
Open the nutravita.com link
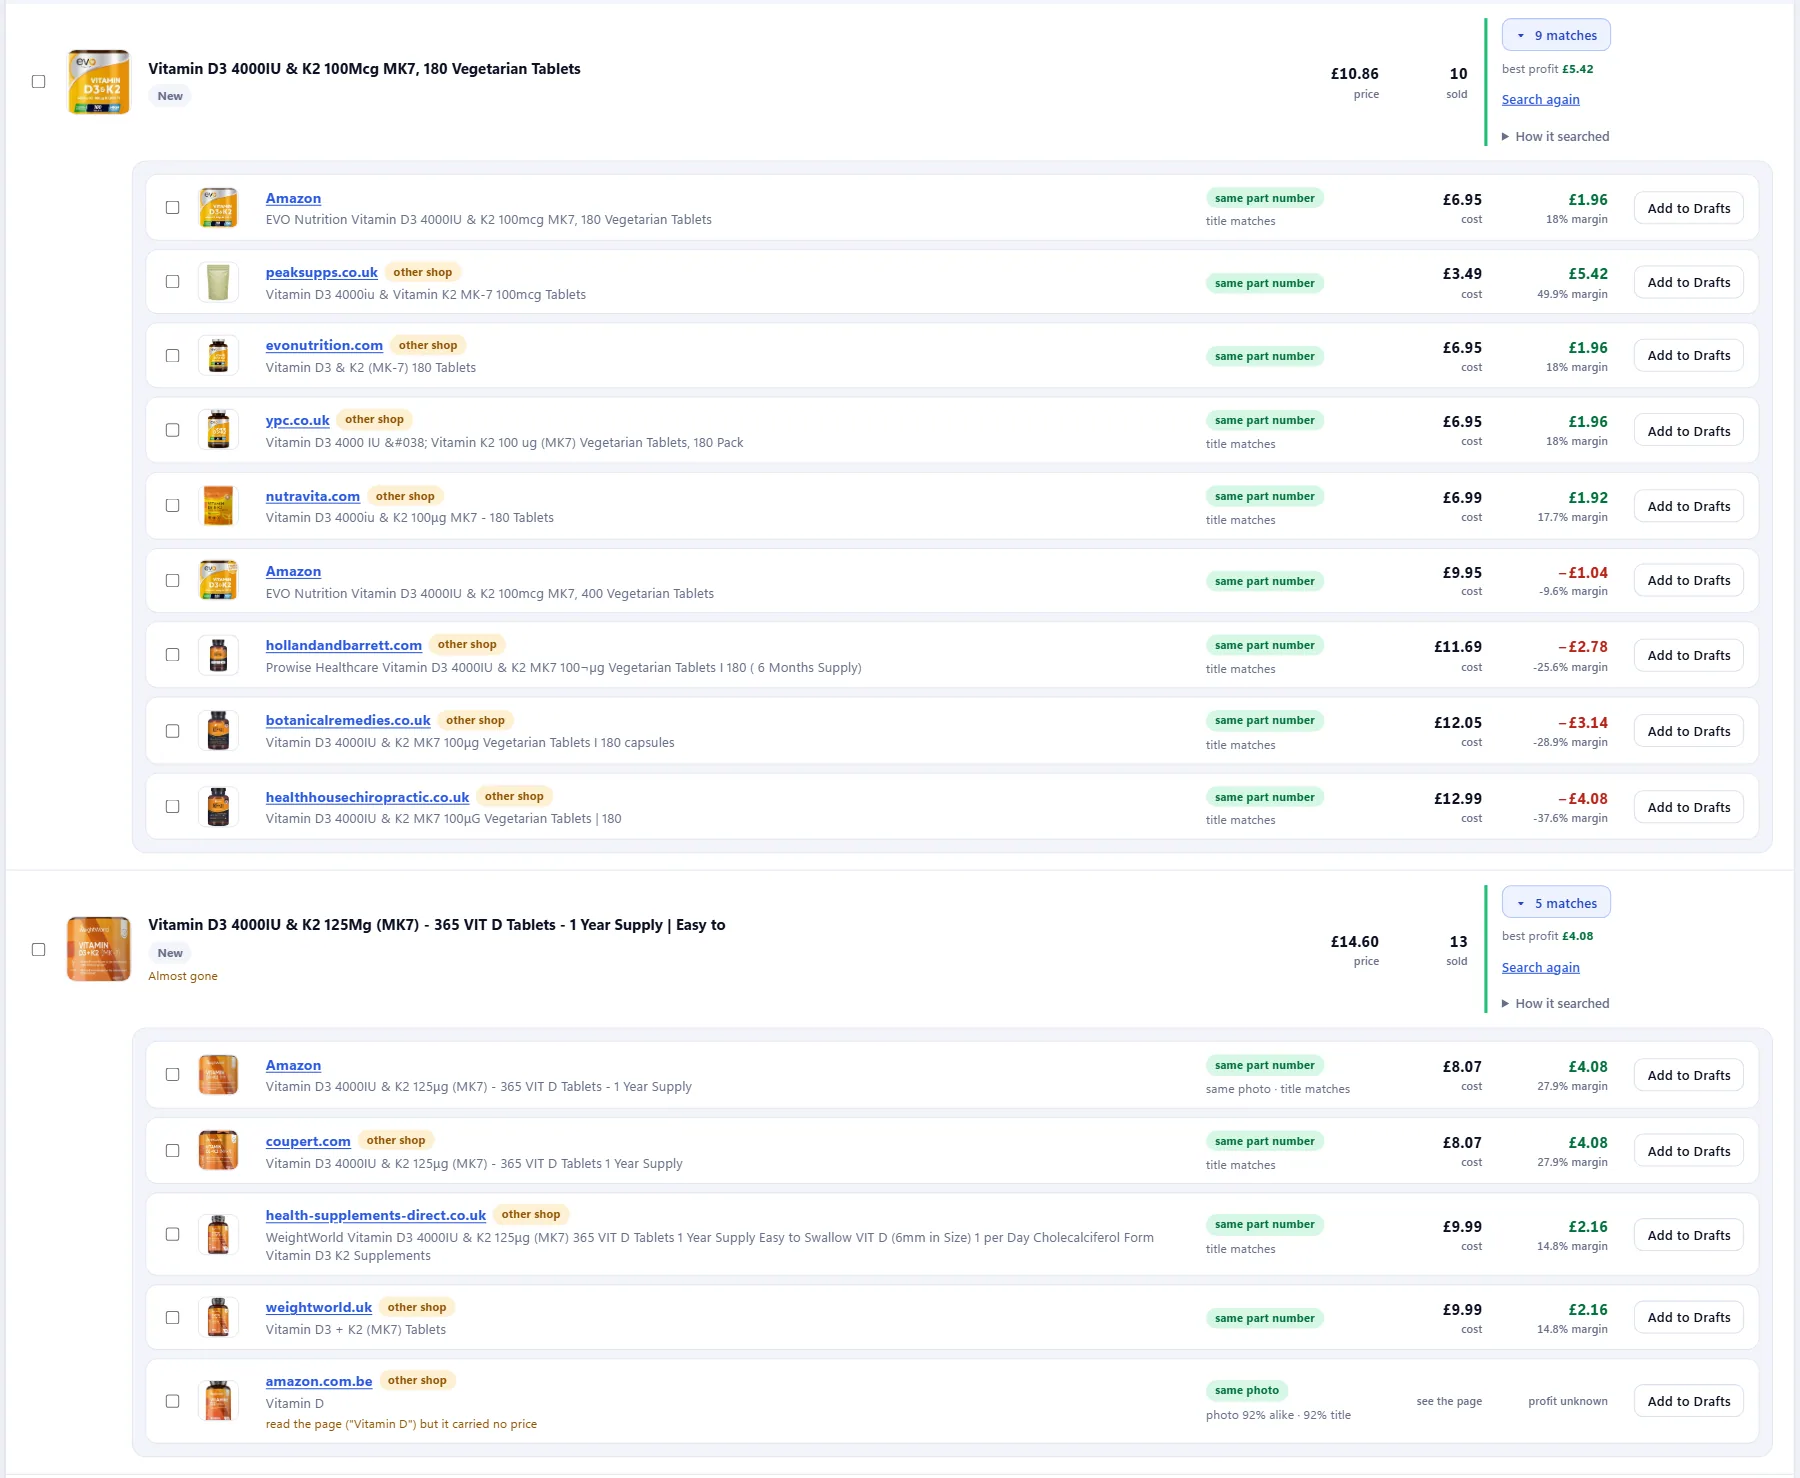[x=313, y=496]
